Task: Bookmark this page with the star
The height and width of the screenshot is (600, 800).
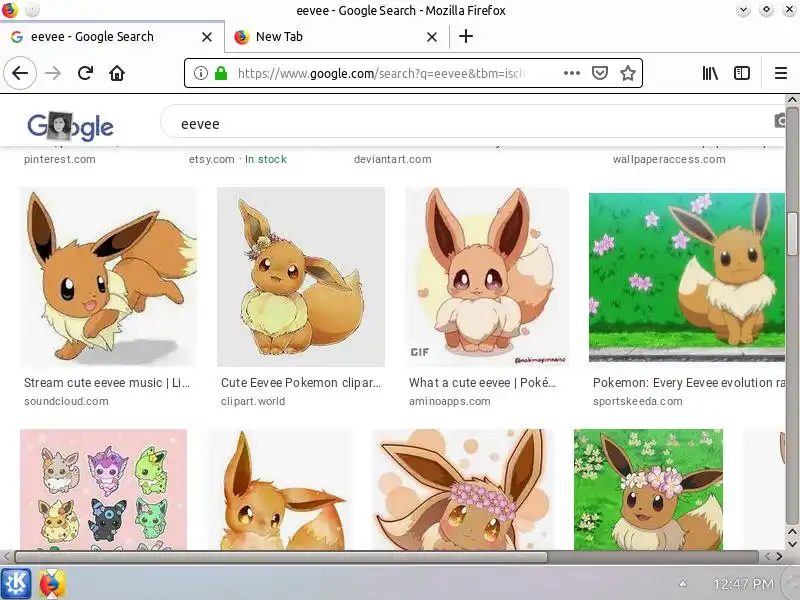Action: (628, 73)
